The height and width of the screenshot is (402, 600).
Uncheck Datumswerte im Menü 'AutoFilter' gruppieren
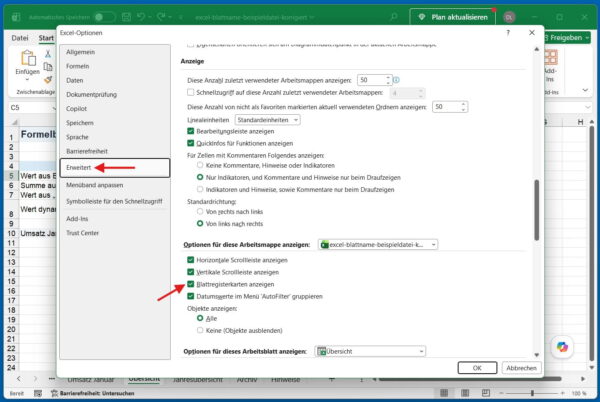pos(191,296)
